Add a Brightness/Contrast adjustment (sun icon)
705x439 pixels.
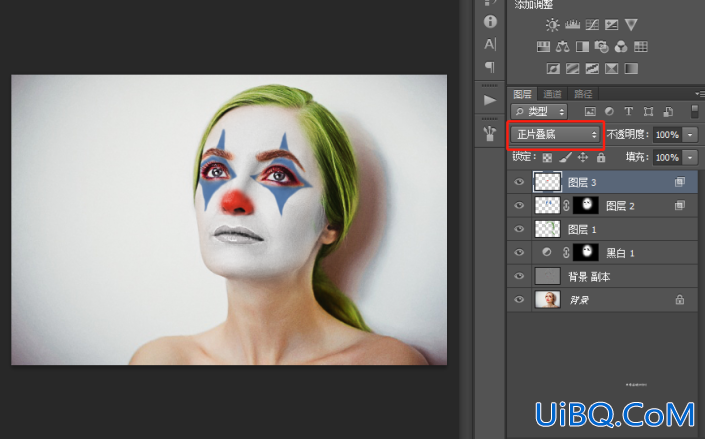click(552, 25)
